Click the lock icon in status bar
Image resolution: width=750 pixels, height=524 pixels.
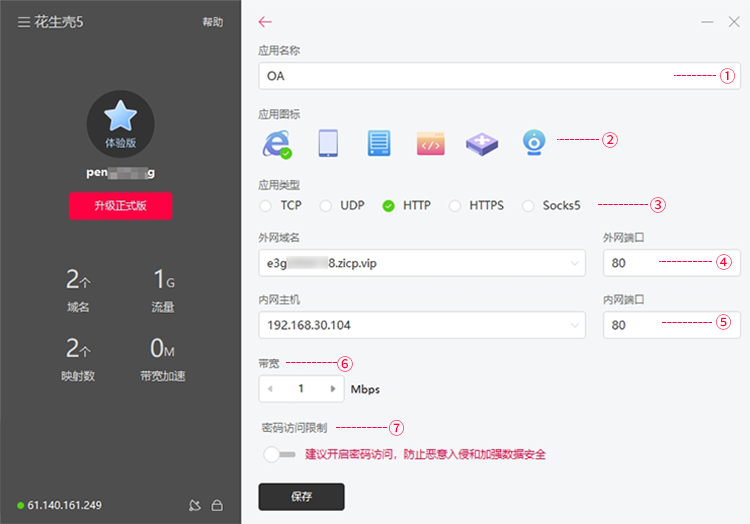(x=217, y=505)
